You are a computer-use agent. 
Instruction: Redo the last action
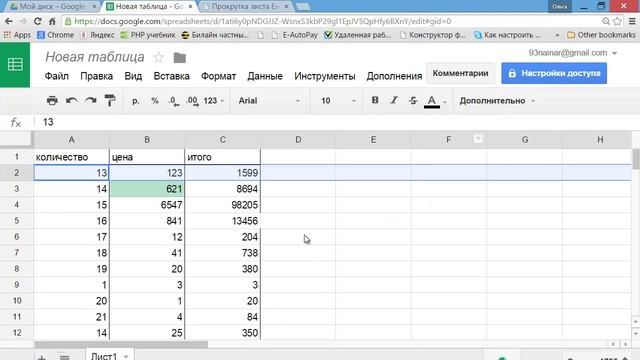[91, 100]
